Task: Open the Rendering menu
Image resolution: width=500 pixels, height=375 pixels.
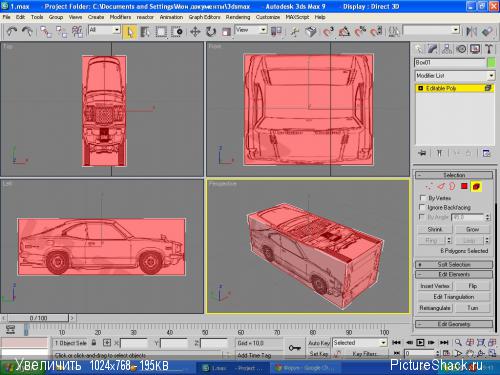Action: [238, 17]
